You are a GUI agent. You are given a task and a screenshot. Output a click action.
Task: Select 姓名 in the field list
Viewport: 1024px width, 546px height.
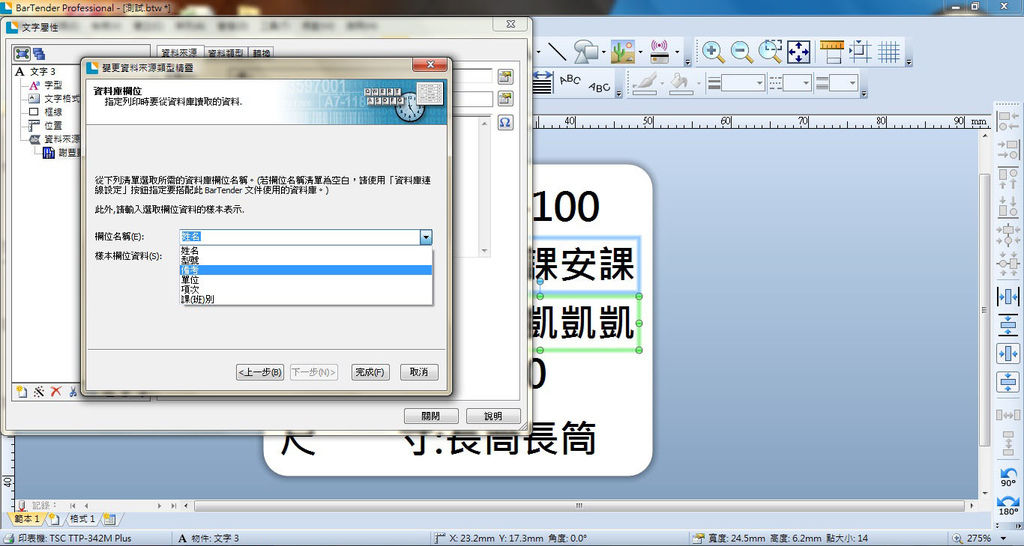(x=305, y=250)
